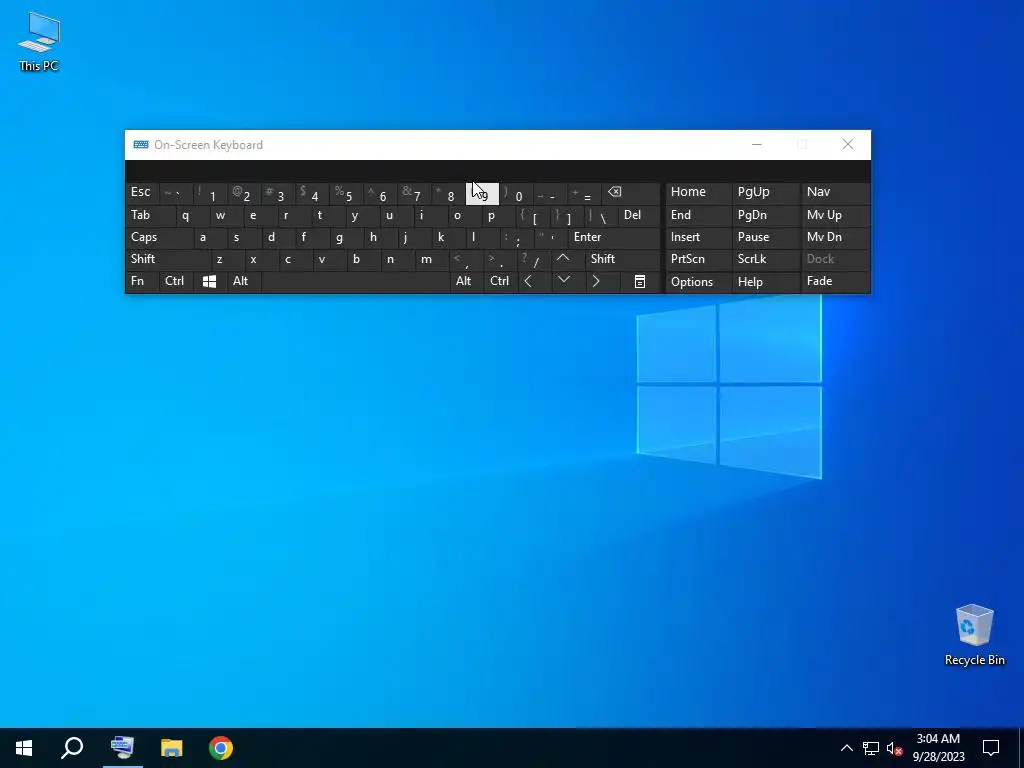Click the End key
The width and height of the screenshot is (1024, 768).
698,215
